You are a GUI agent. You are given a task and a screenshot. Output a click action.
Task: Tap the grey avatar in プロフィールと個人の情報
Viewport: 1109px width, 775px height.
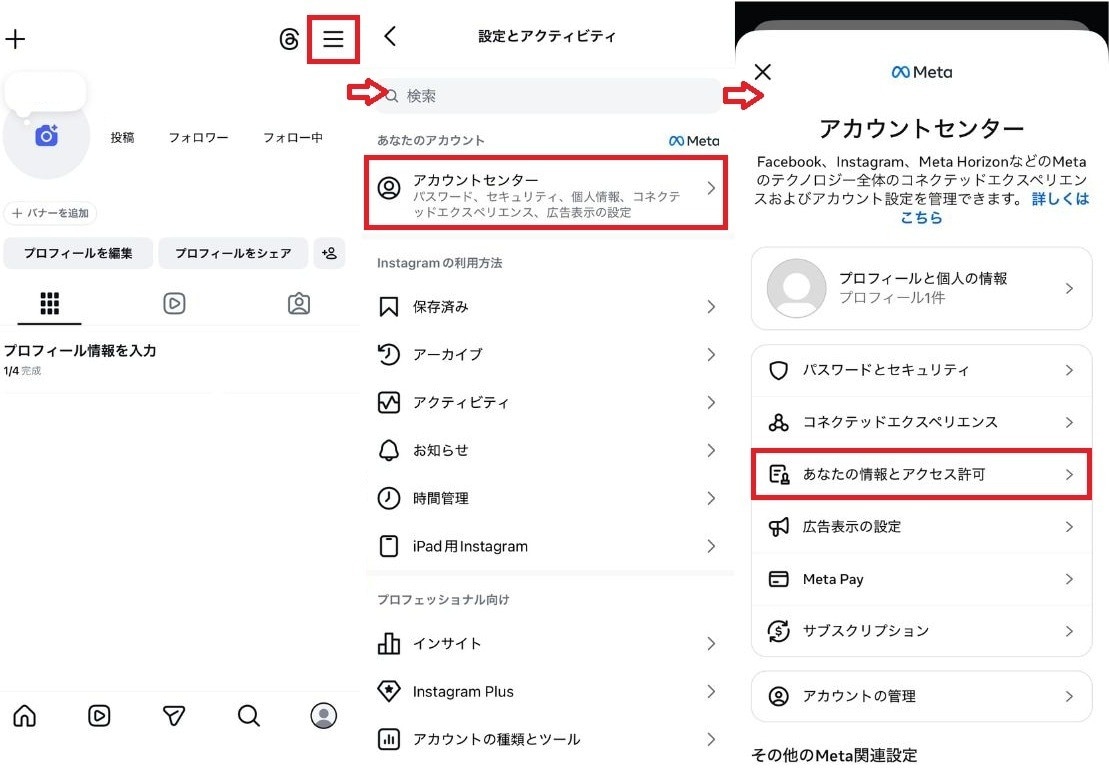(x=796, y=289)
